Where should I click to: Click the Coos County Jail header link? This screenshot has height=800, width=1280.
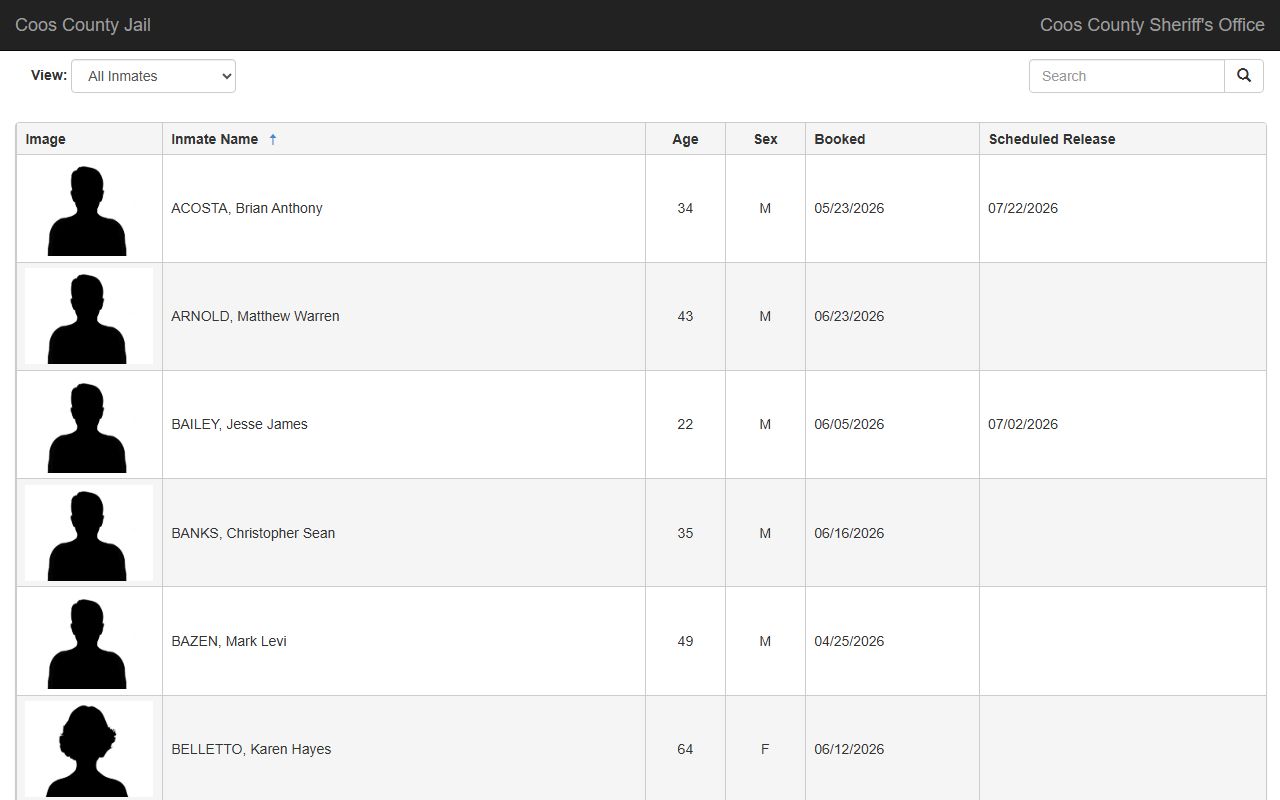83,25
